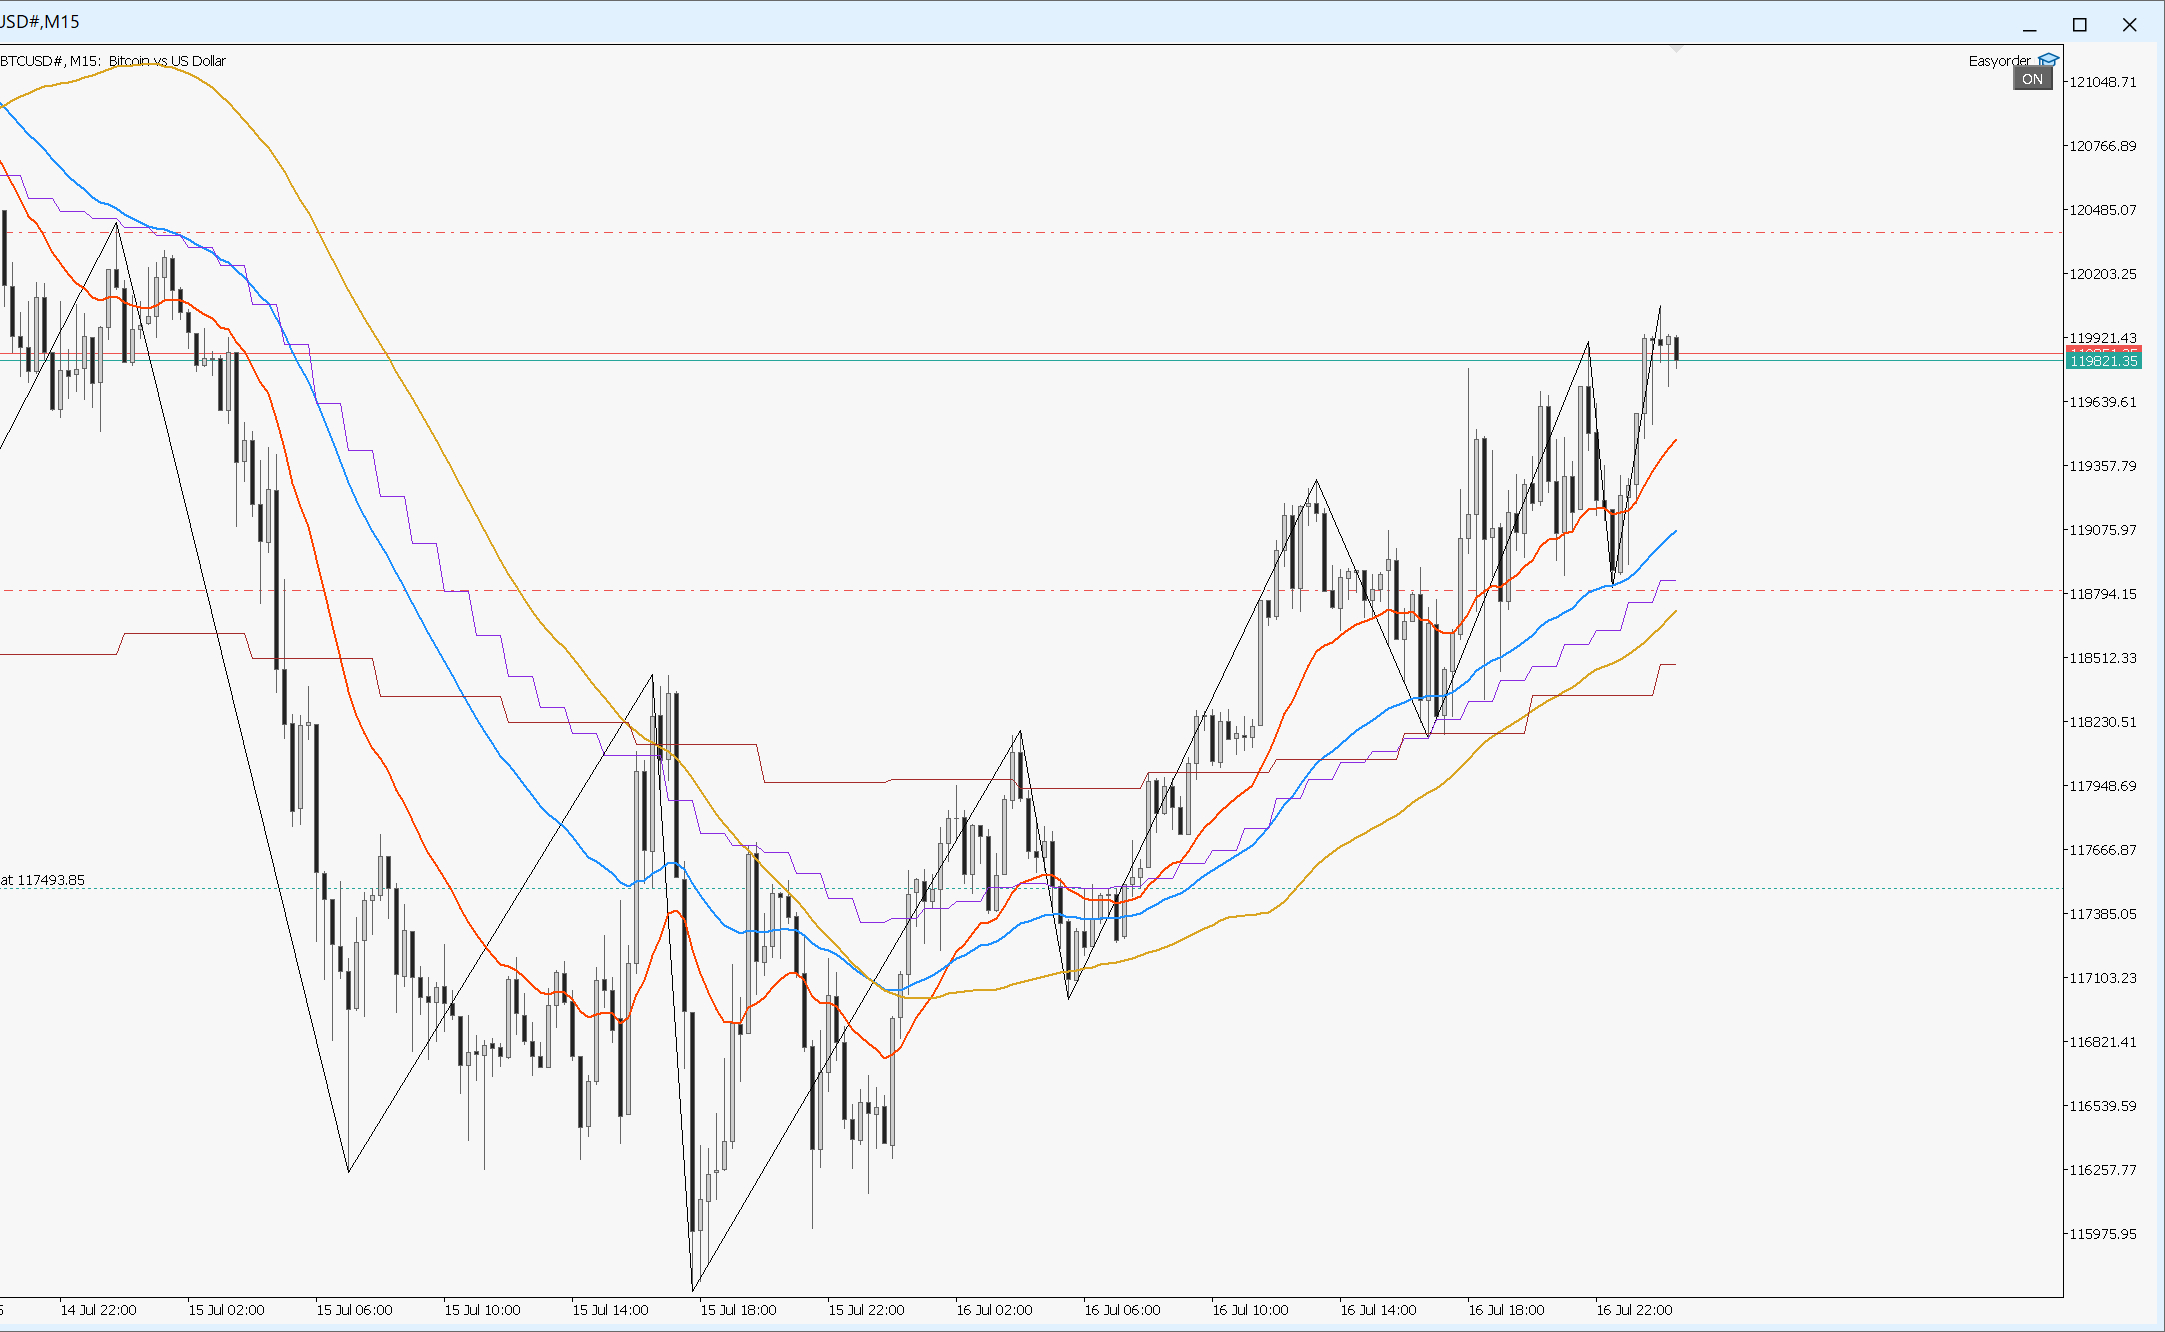The image size is (2165, 1332).
Task: Close the BTCUSD chart window
Action: (x=2130, y=25)
